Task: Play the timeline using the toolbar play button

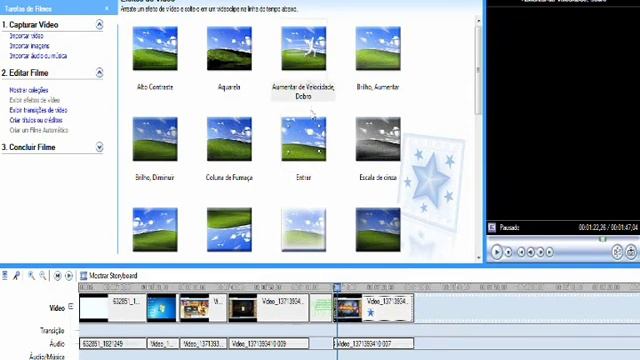Action: [69, 276]
